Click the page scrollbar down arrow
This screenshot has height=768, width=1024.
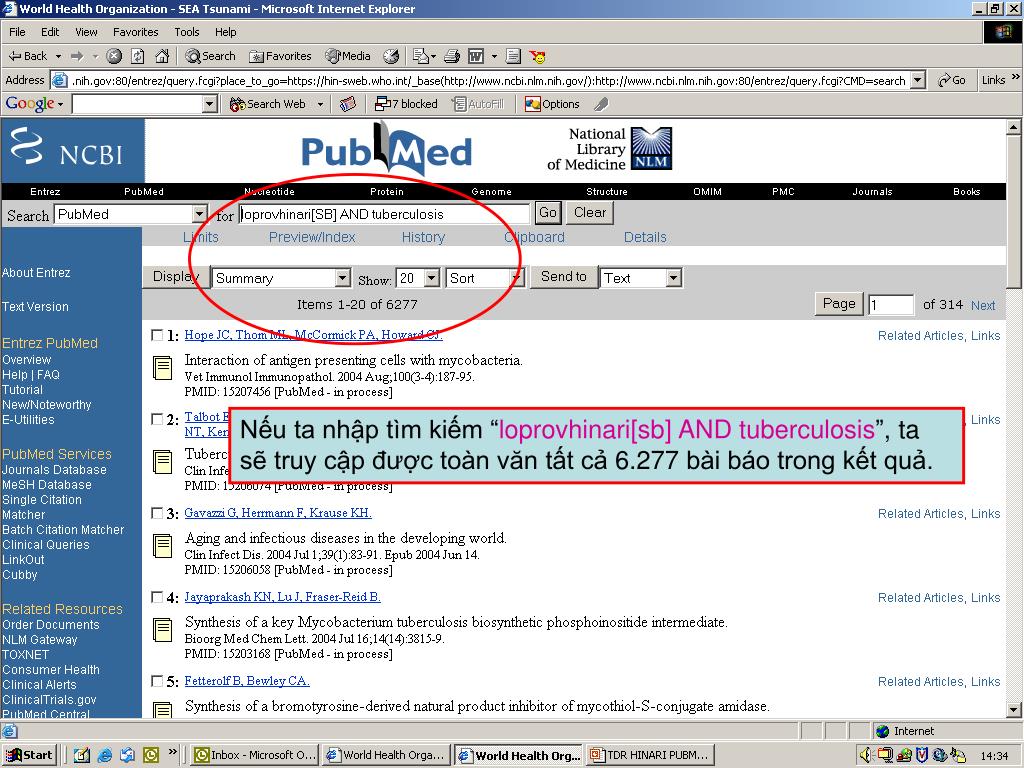coord(1014,709)
